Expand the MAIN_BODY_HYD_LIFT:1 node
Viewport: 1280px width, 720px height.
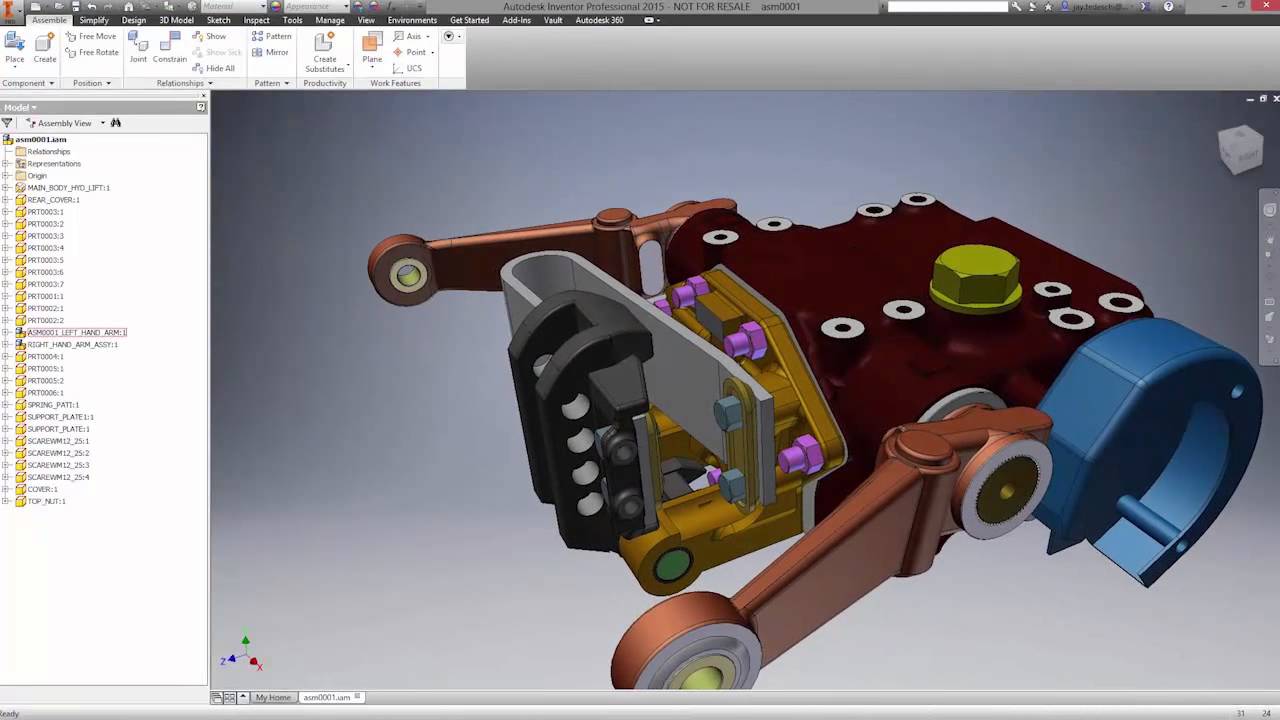[6, 188]
